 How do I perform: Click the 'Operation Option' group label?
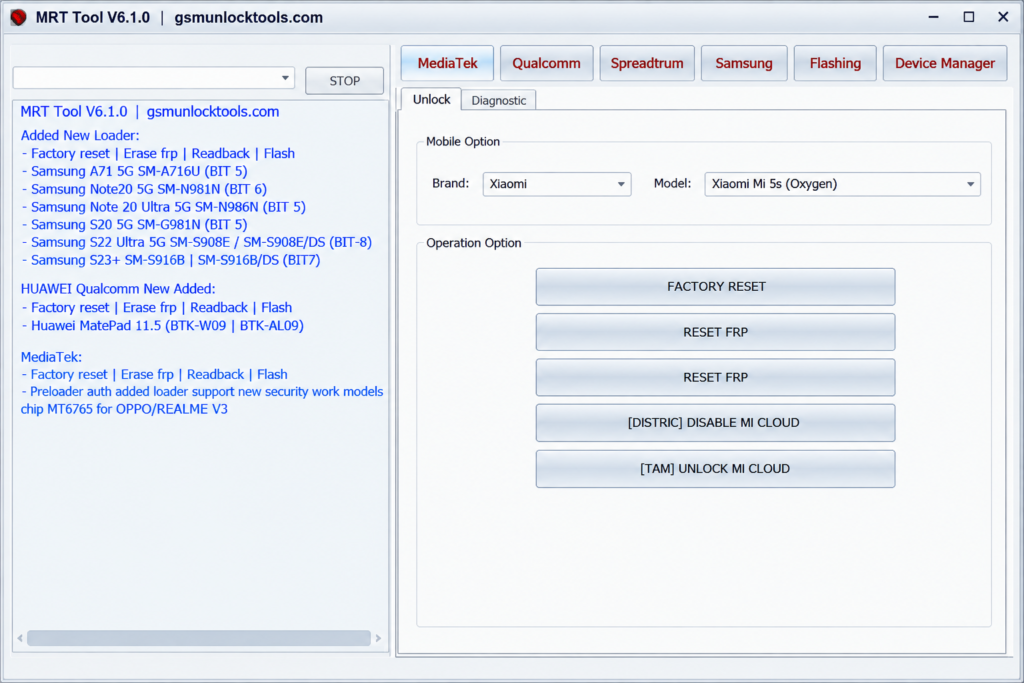[x=473, y=243]
